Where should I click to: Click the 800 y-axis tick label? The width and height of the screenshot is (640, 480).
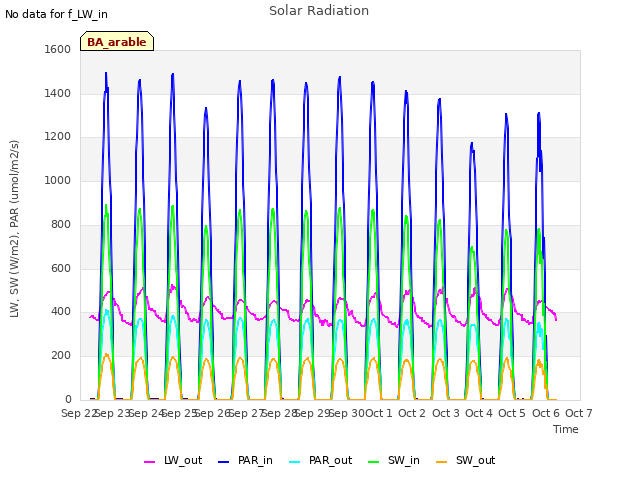click(61, 224)
